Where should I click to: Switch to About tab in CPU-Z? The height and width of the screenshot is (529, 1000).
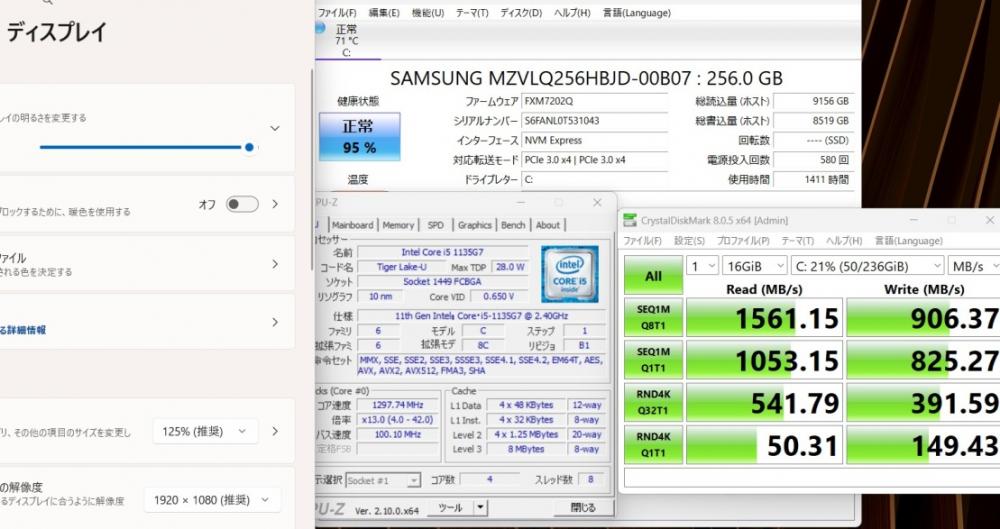click(548, 225)
